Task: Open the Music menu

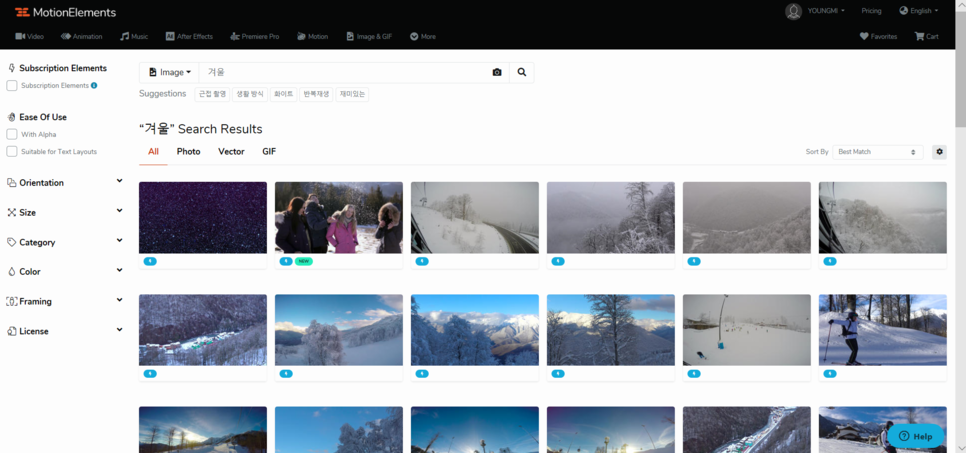Action: [x=134, y=36]
